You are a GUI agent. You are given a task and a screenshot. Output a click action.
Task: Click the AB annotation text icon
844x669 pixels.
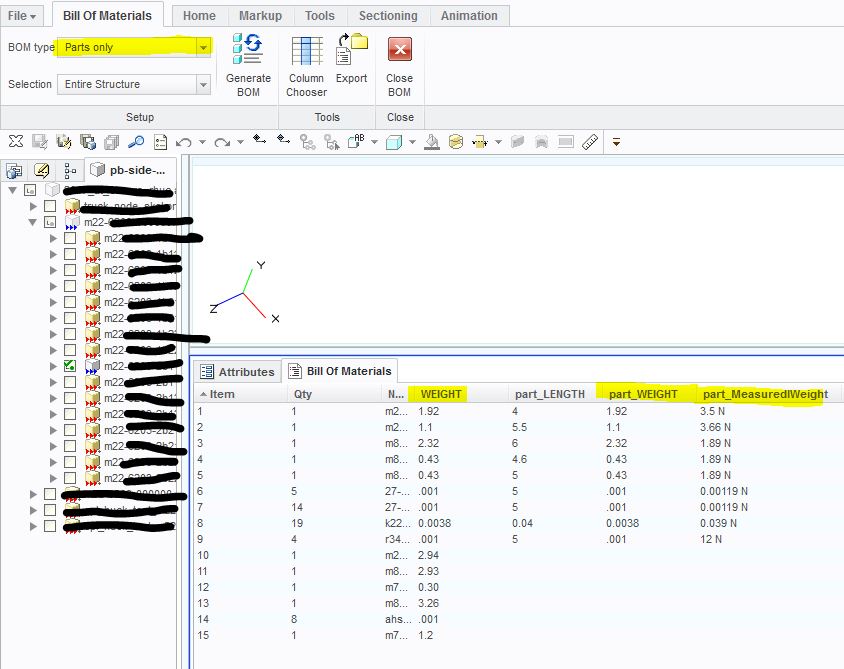point(356,141)
